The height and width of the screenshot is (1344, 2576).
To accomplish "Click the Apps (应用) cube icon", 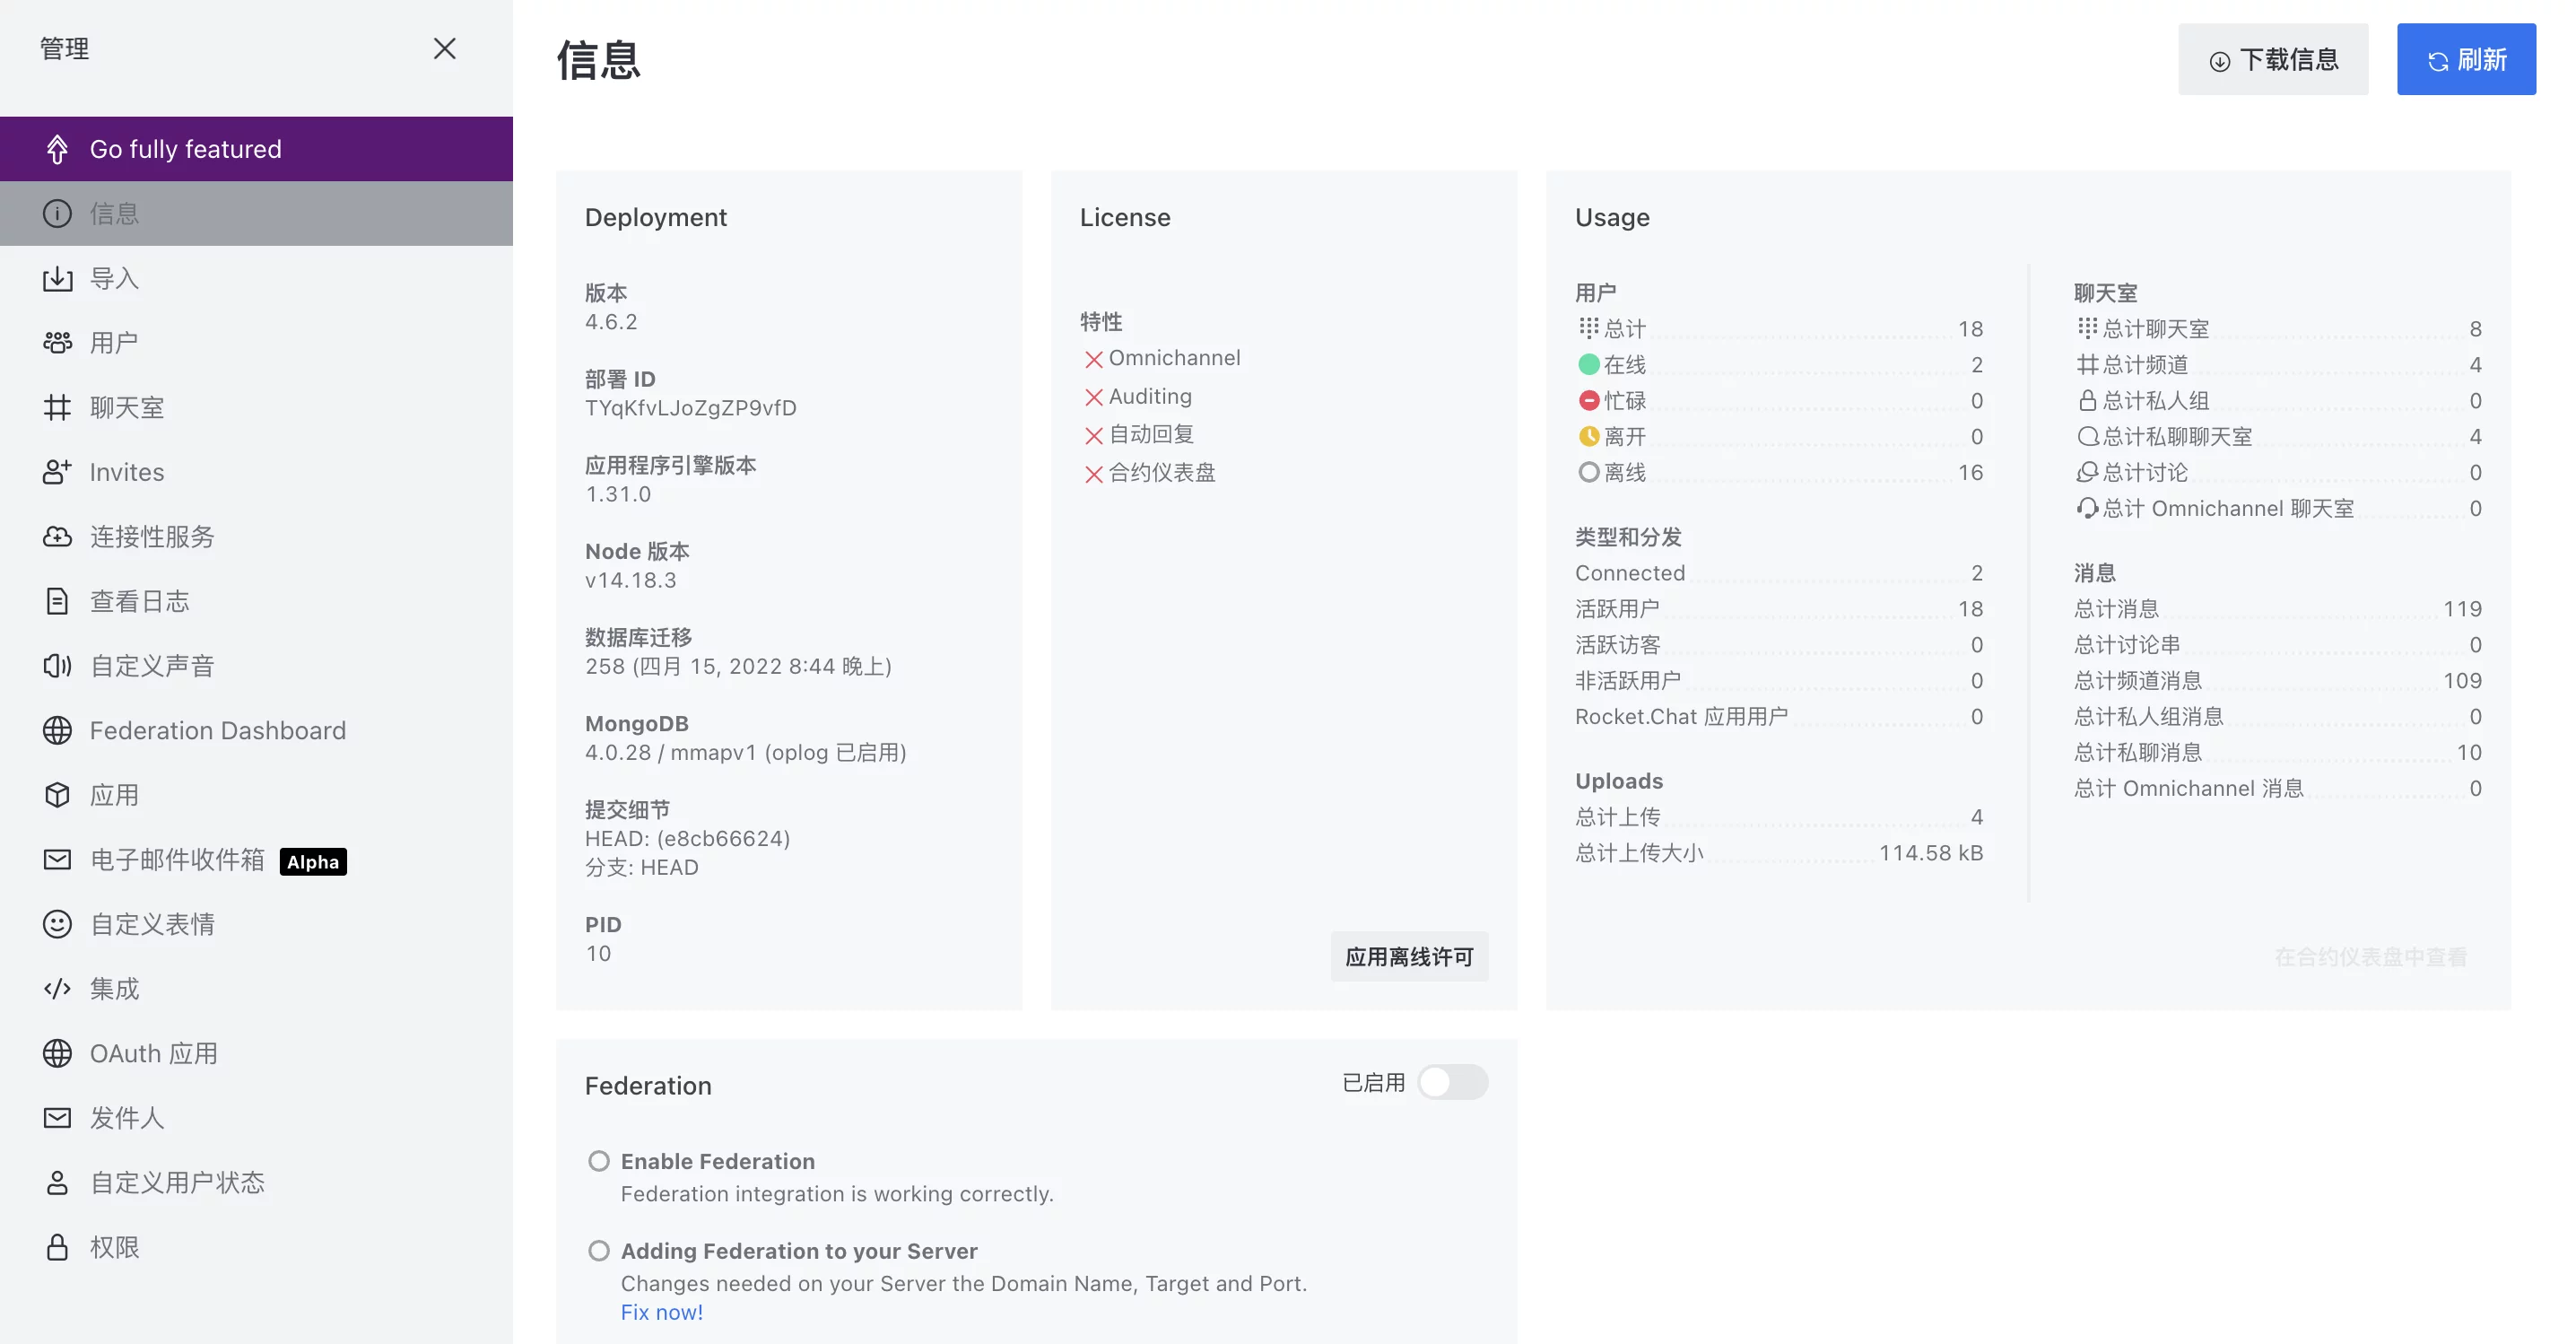I will [x=57, y=795].
